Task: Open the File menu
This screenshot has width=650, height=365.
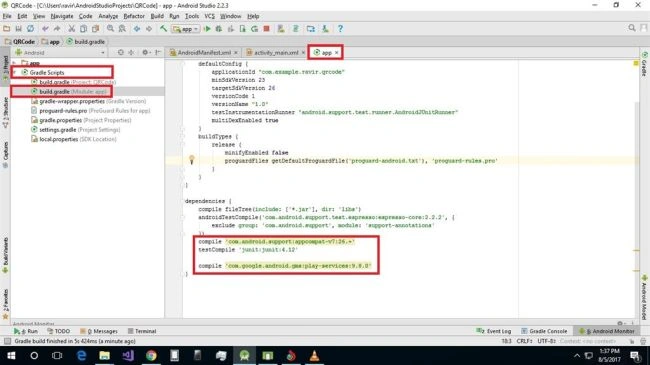Action: pyautogui.click(x=7, y=16)
